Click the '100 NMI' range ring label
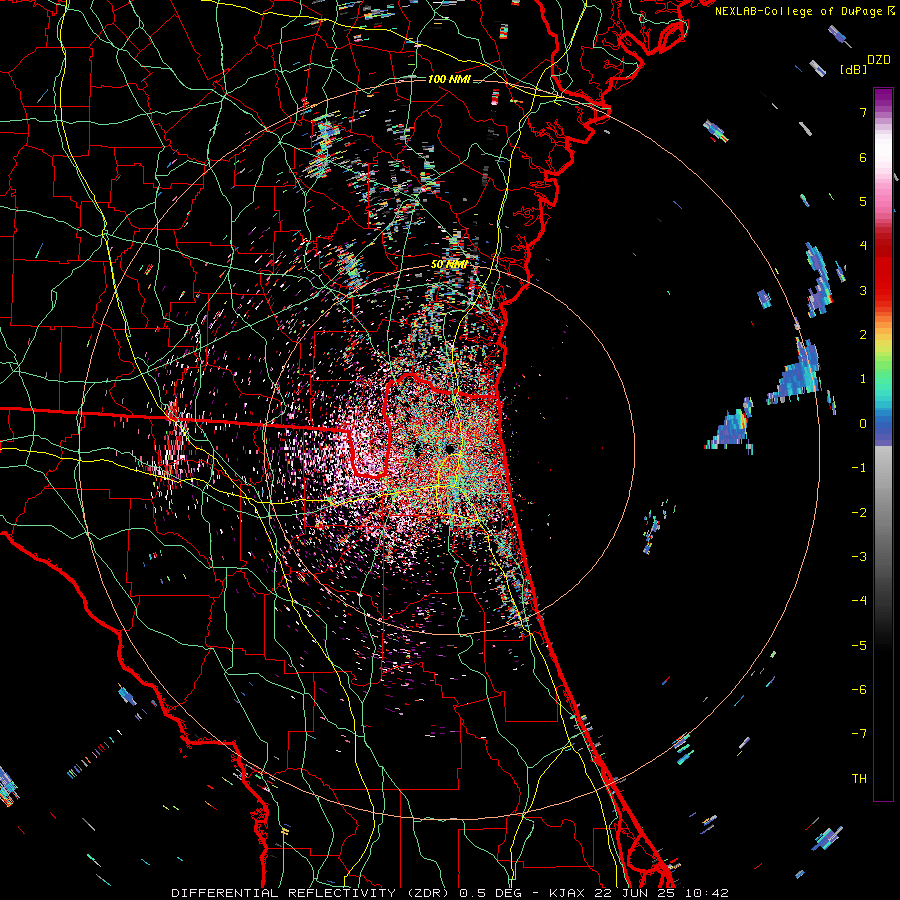This screenshot has height=900, width=900. tap(449, 79)
